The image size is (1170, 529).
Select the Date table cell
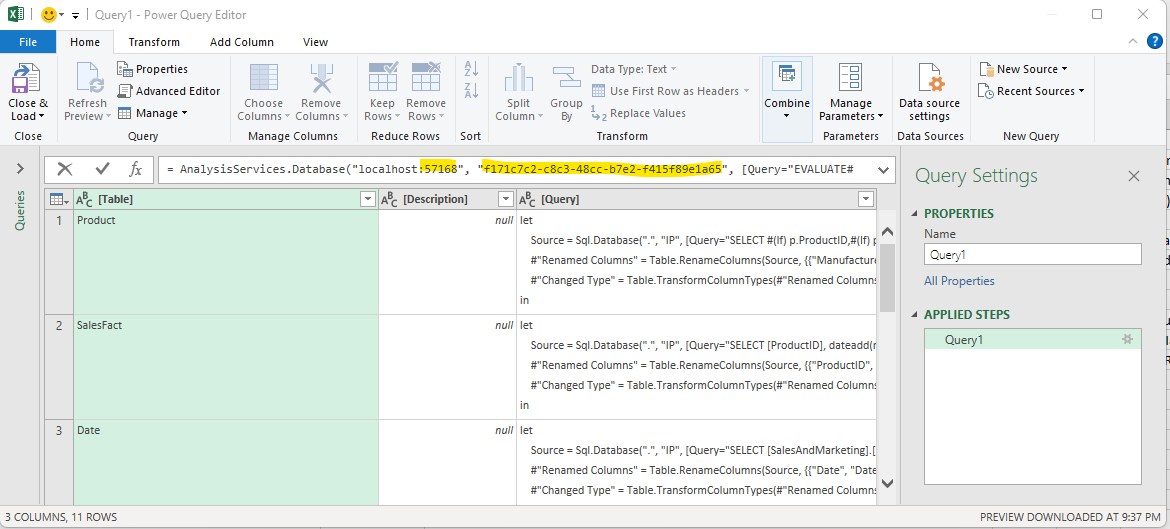[x=226, y=463]
